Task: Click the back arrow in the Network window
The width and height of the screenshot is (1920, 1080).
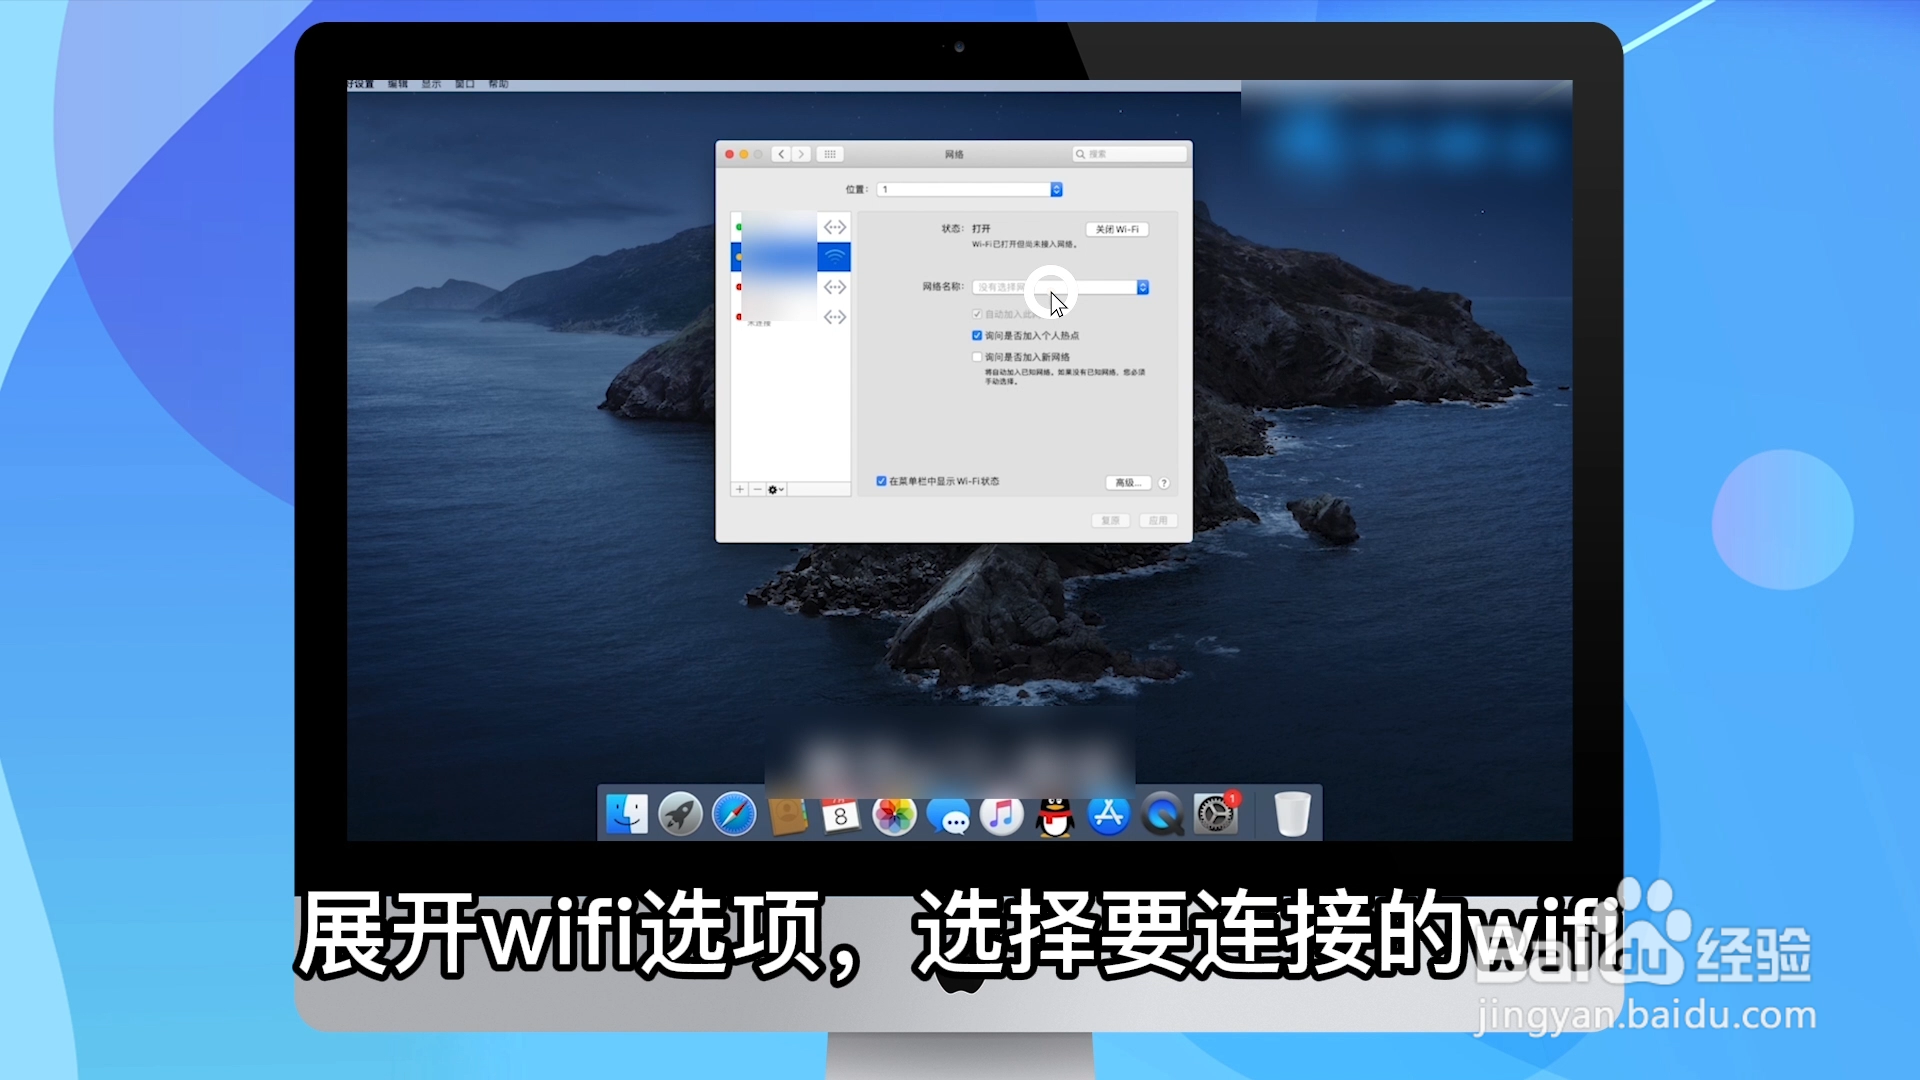Action: 781,154
